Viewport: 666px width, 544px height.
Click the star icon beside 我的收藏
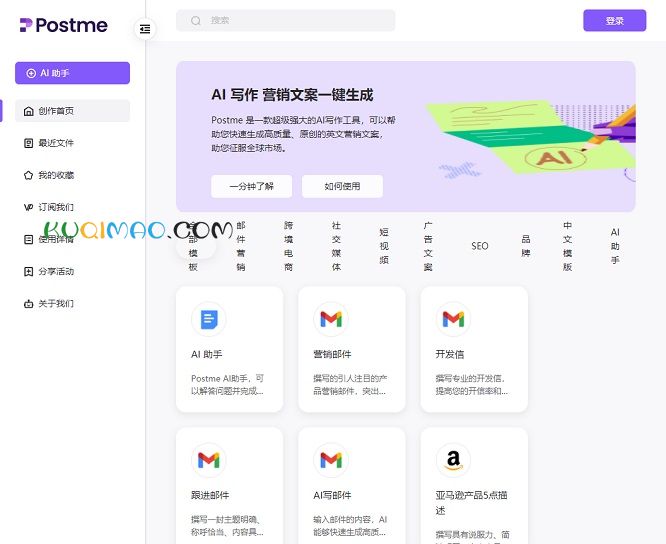point(28,175)
